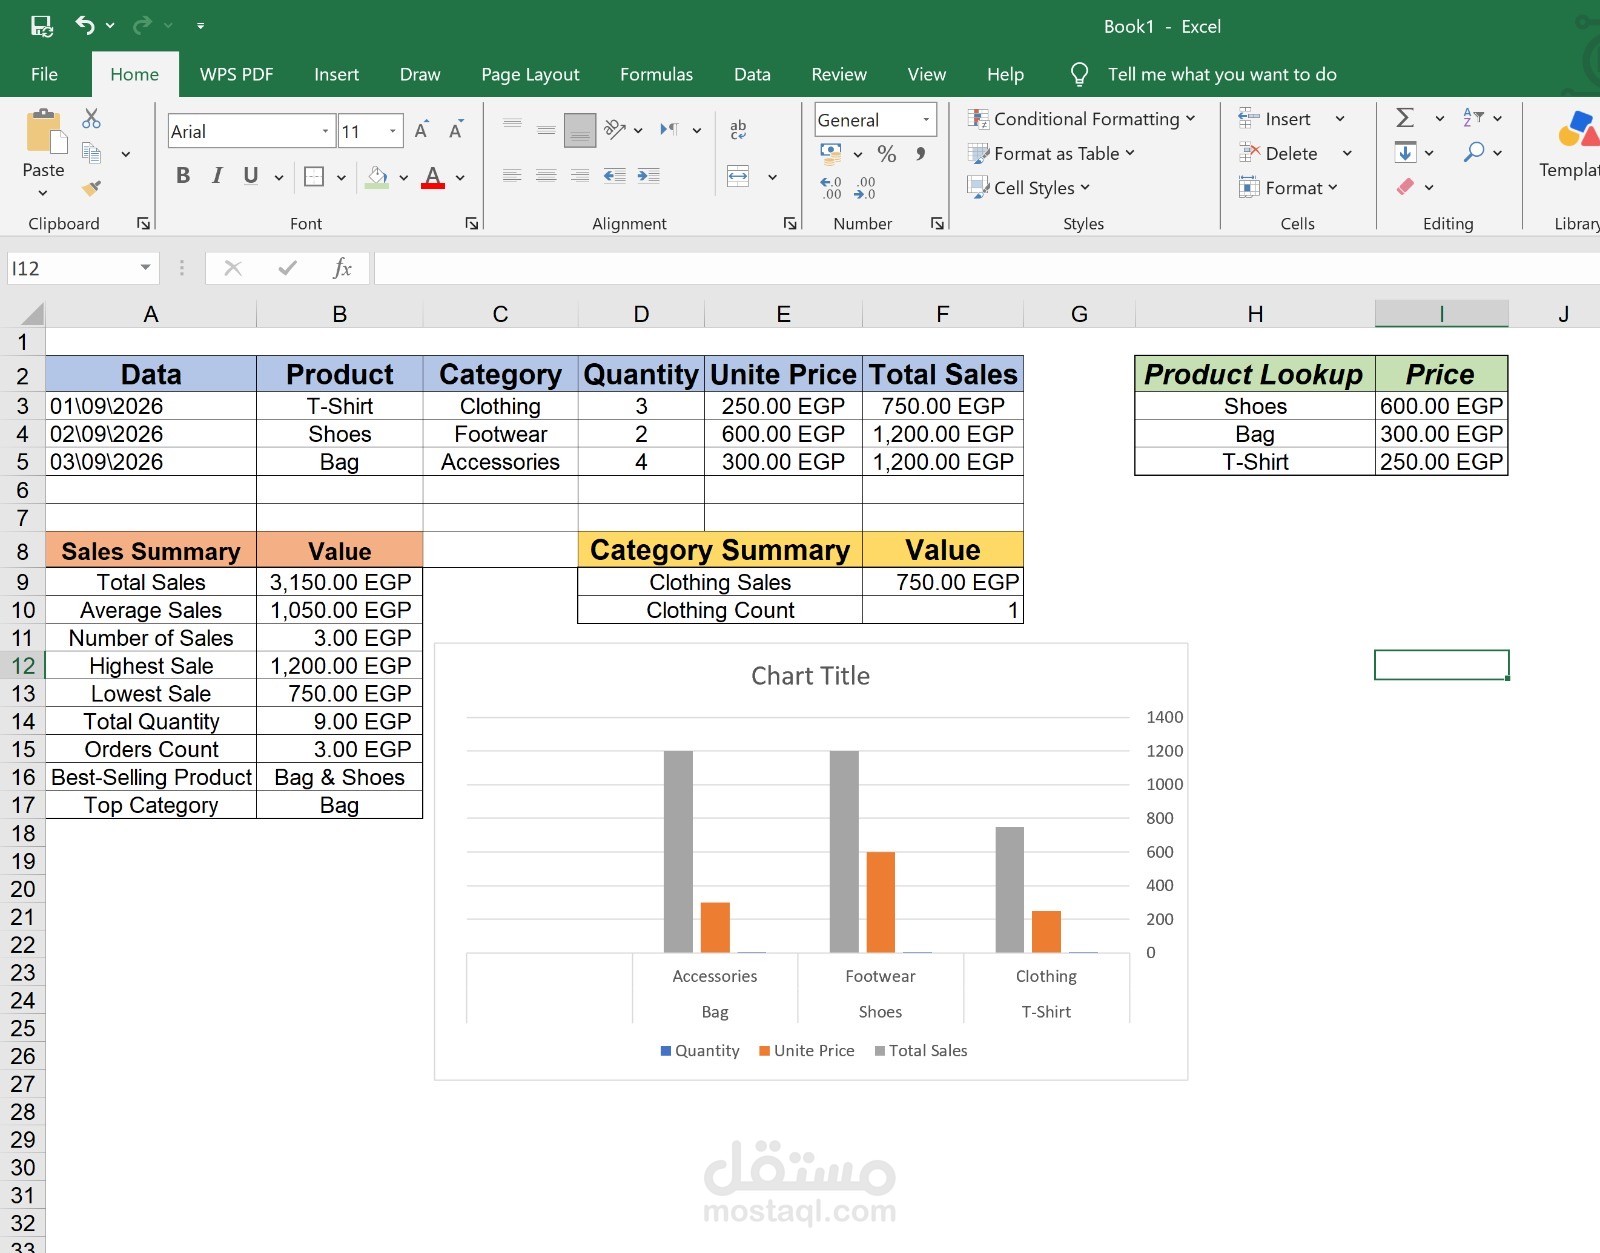
Task: Undo the last action
Action: 85,25
